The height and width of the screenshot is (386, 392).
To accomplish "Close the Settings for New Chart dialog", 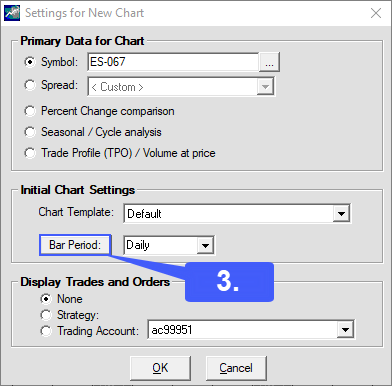I will (376, 13).
